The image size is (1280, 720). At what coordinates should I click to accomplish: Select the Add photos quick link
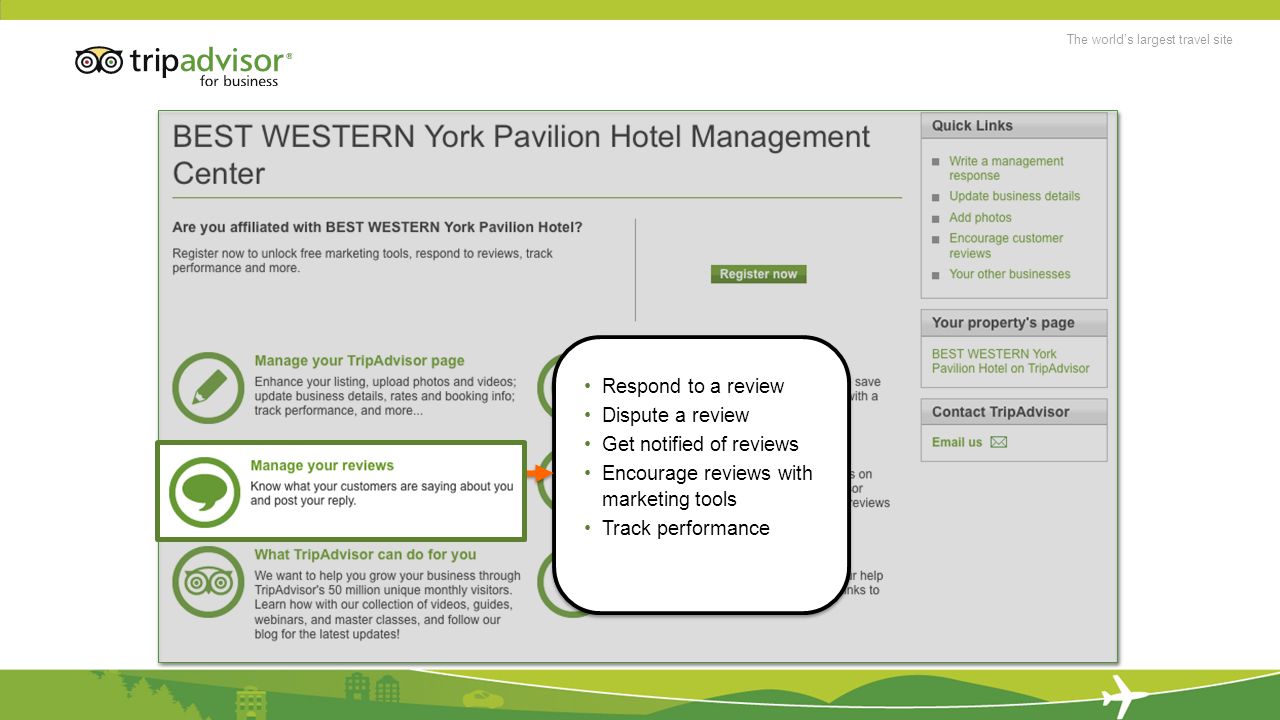(980, 217)
